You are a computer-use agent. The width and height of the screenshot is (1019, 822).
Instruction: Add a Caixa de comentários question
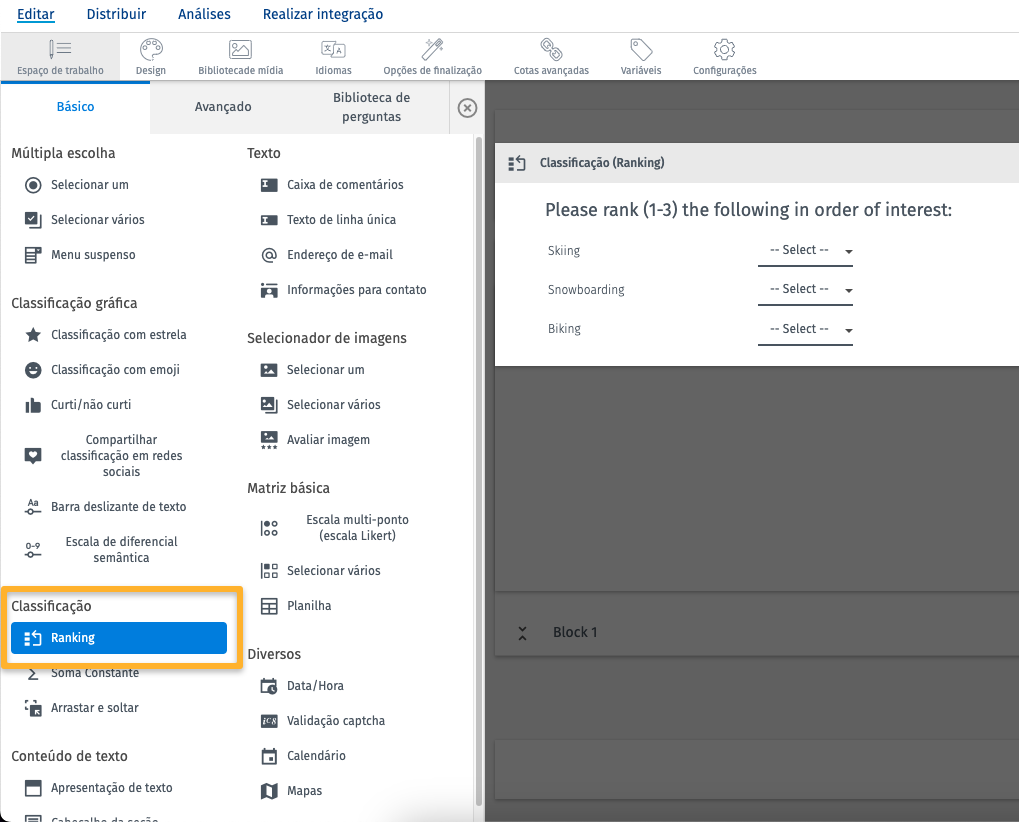(x=332, y=185)
